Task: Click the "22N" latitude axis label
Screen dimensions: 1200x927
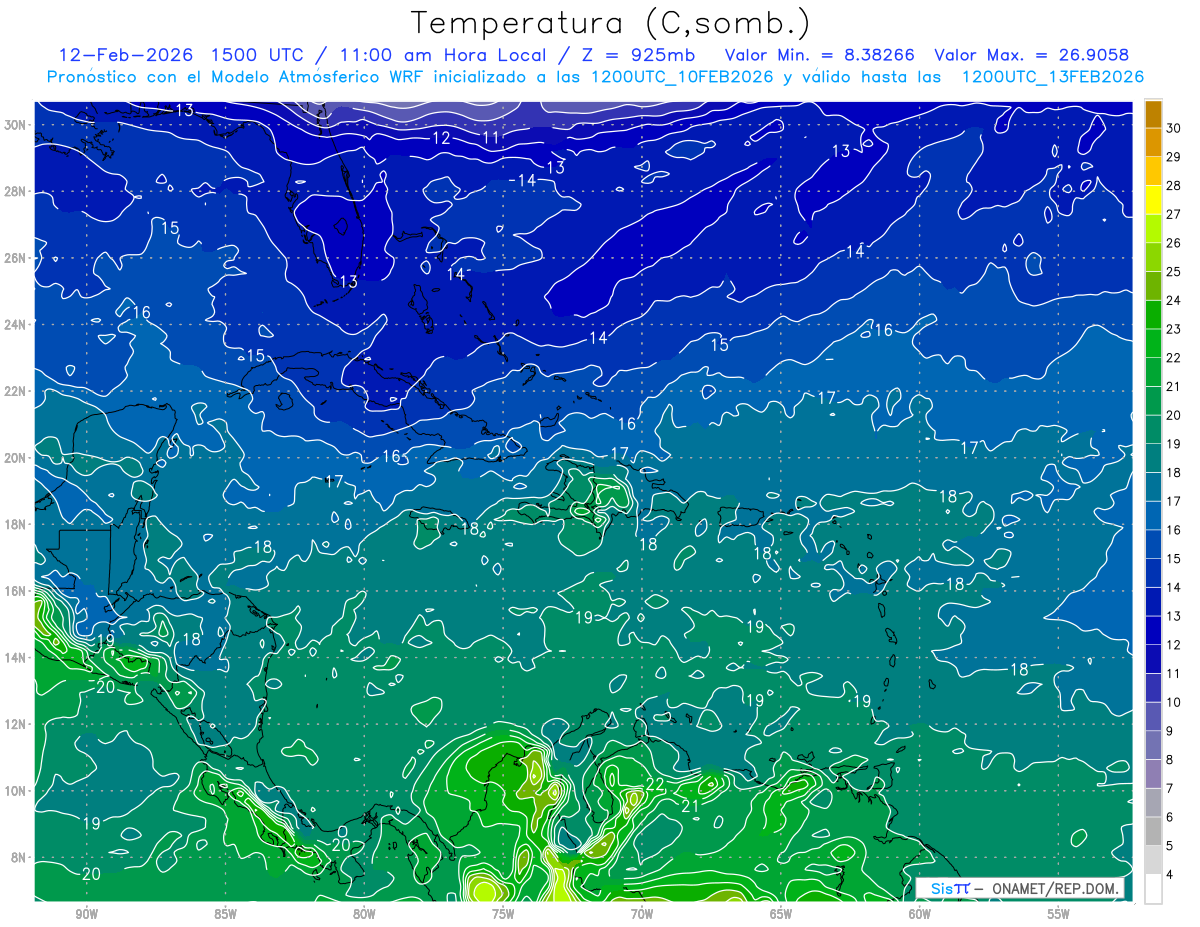Action: (17, 391)
